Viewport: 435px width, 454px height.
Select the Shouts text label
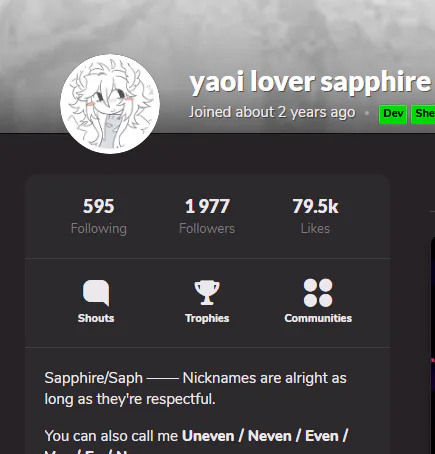[96, 318]
